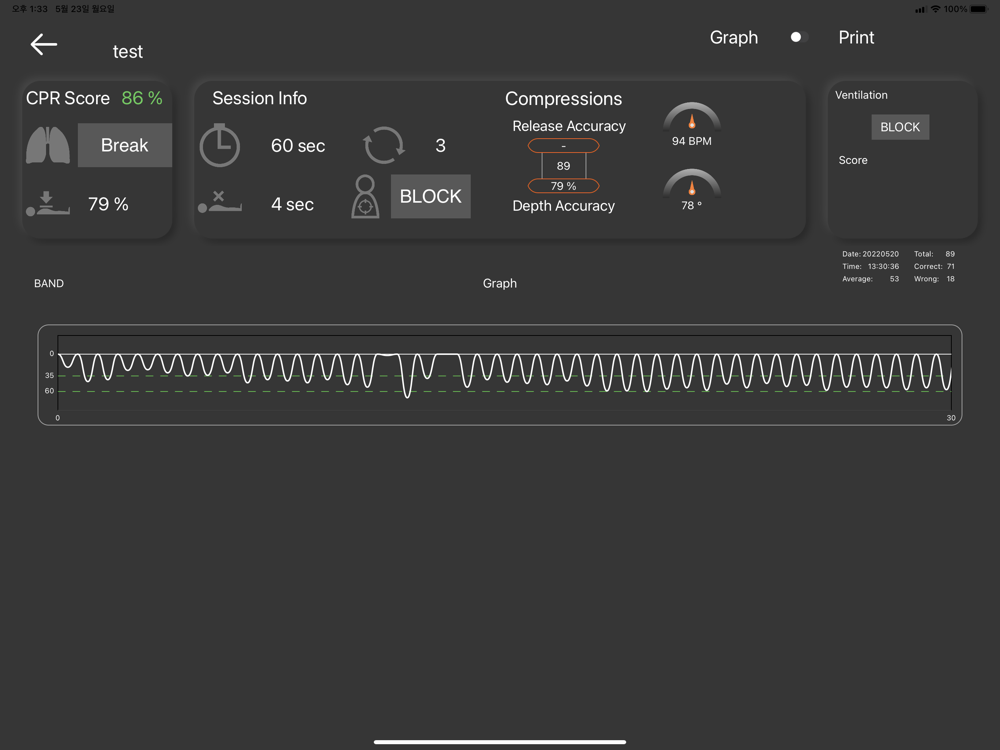Click the lungs ventilation icon
Image resolution: width=1000 pixels, height=750 pixels.
(48, 145)
